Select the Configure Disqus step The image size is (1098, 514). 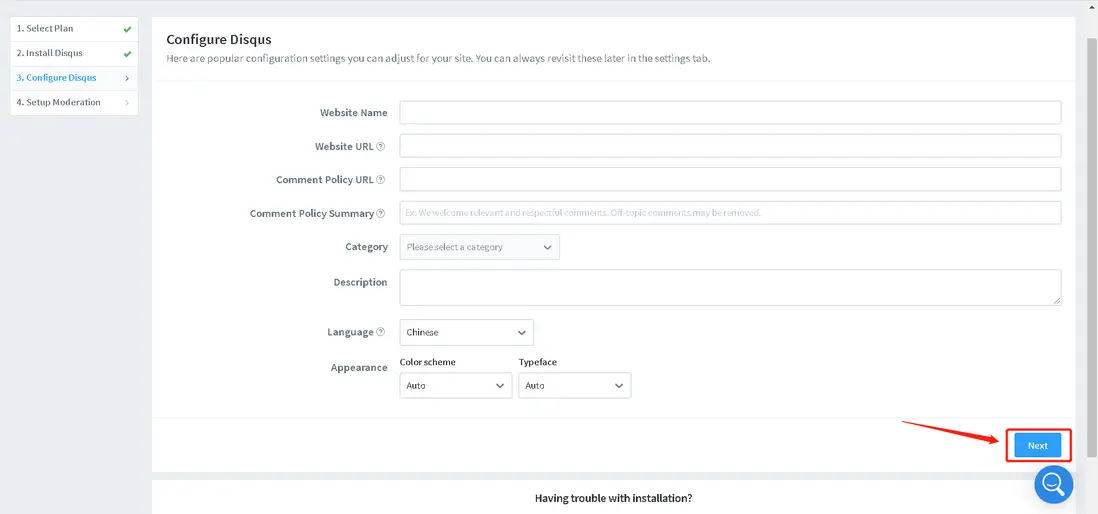[57, 78]
